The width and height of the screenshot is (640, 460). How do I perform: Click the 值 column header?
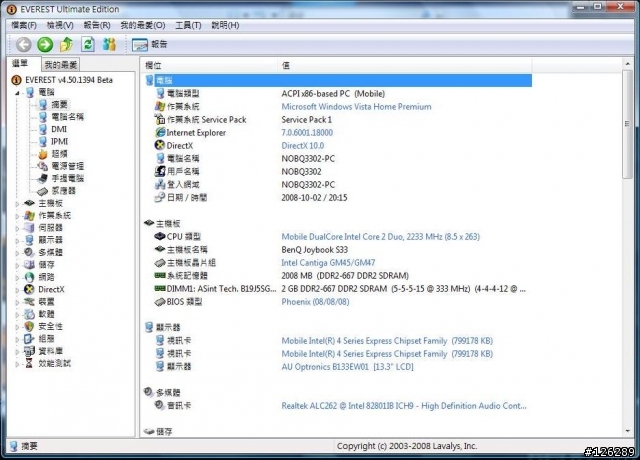tap(405, 65)
